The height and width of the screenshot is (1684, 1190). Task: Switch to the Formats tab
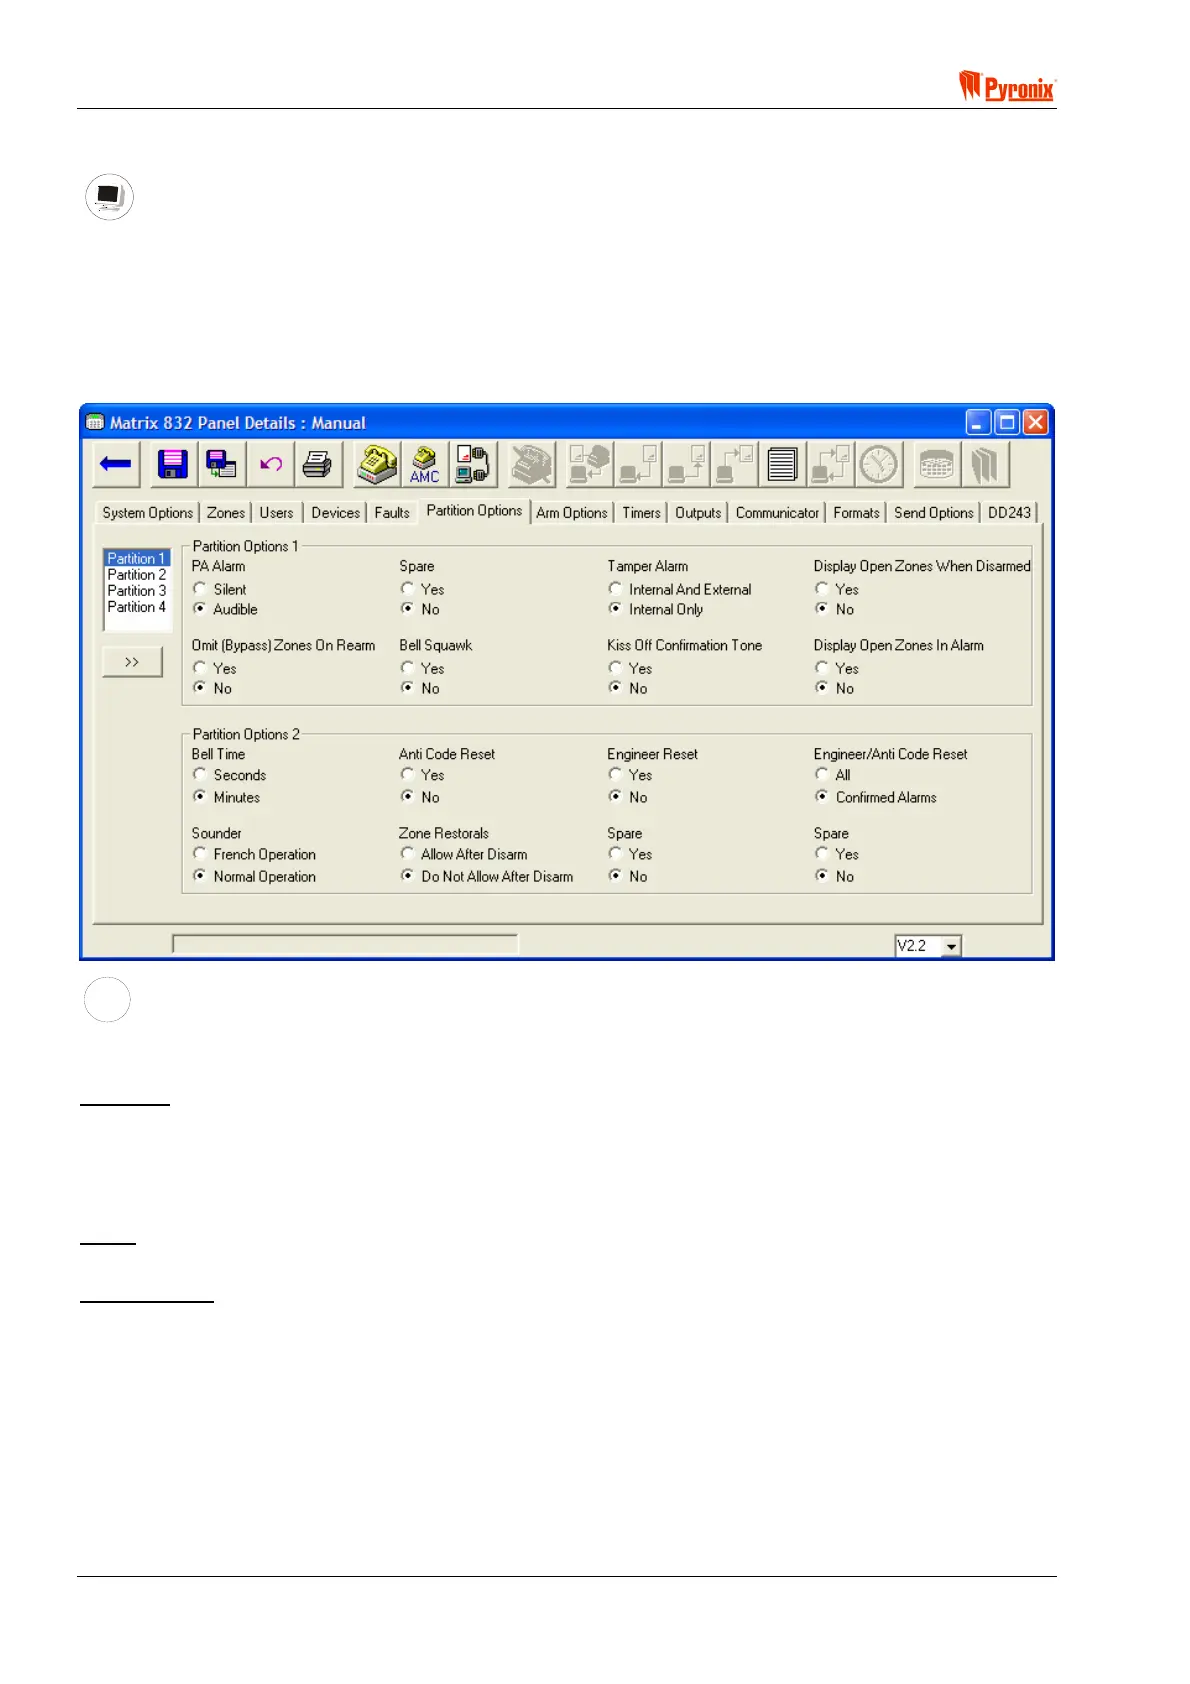pyautogui.click(x=857, y=513)
